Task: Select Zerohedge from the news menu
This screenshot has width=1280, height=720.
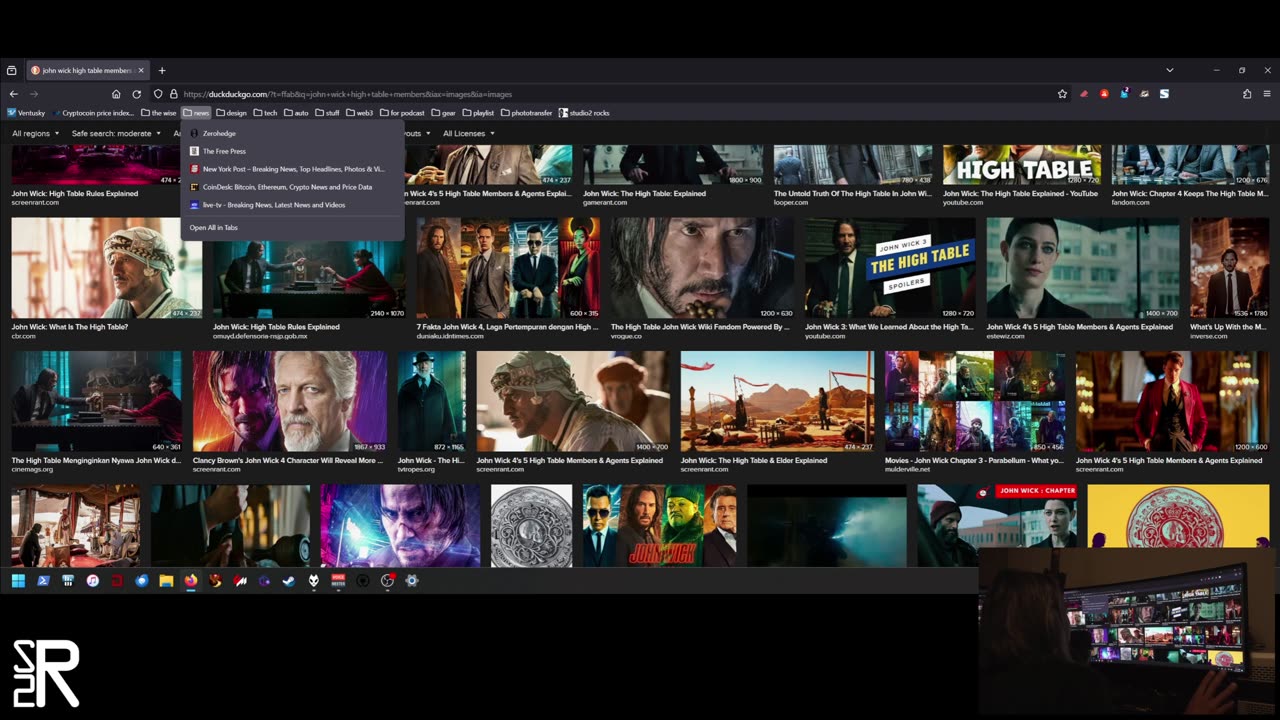Action: pos(292,133)
